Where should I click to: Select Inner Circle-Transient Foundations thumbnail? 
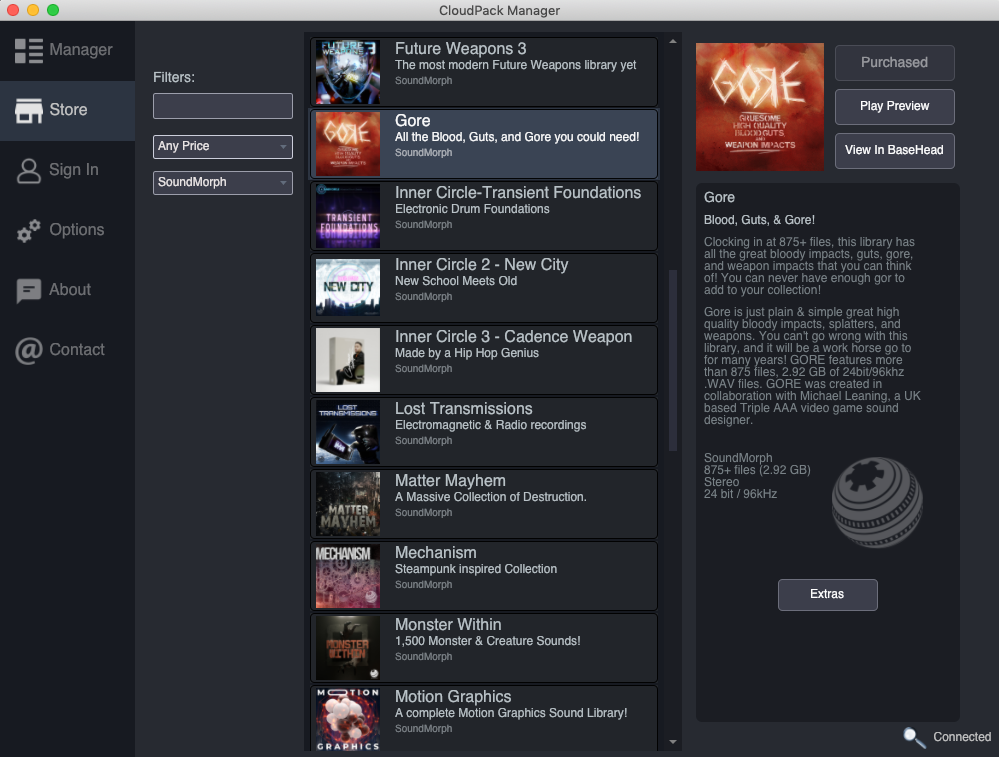tap(348, 216)
